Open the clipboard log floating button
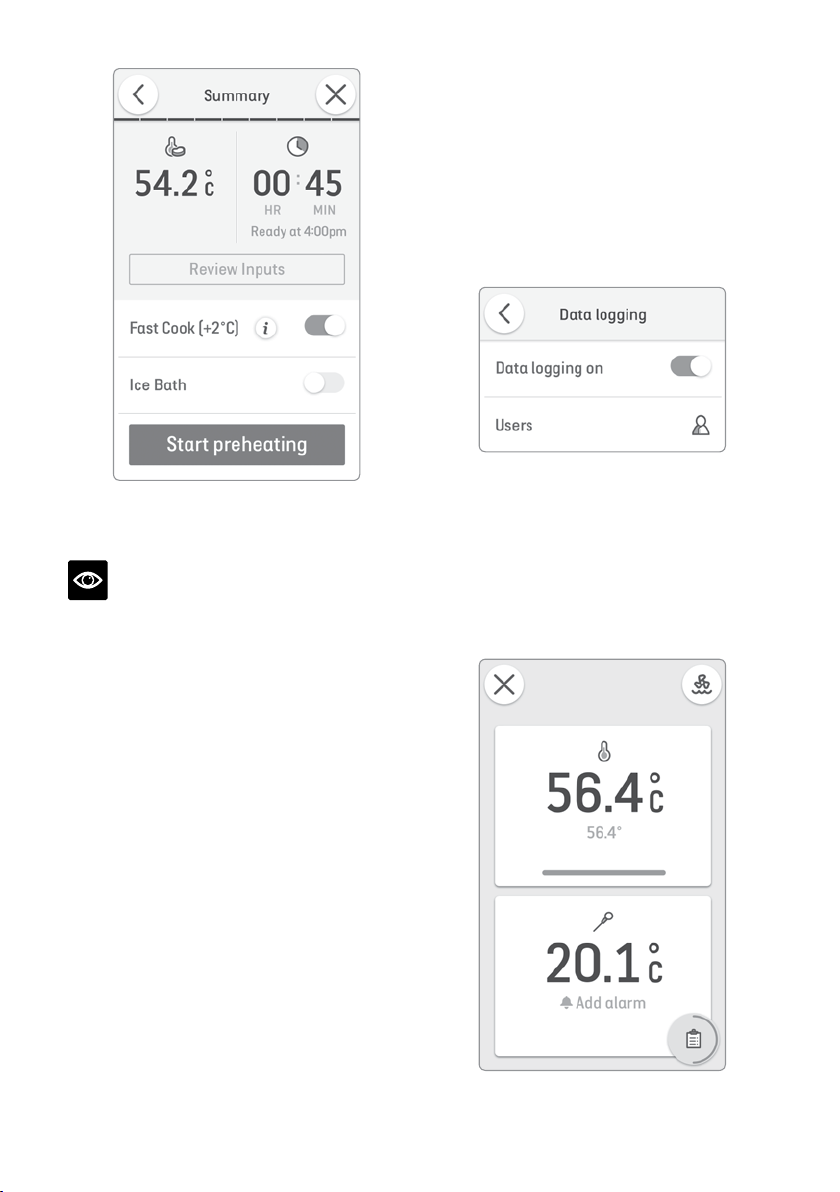 [x=693, y=1039]
